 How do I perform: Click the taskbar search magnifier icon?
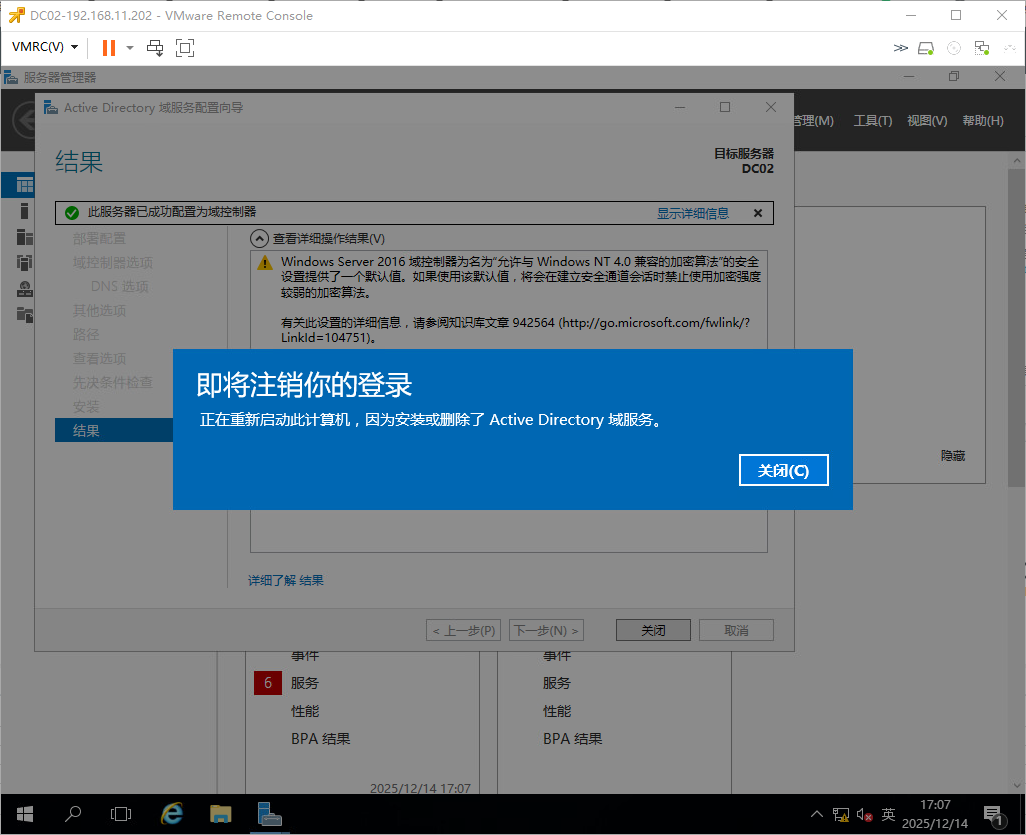(x=73, y=814)
